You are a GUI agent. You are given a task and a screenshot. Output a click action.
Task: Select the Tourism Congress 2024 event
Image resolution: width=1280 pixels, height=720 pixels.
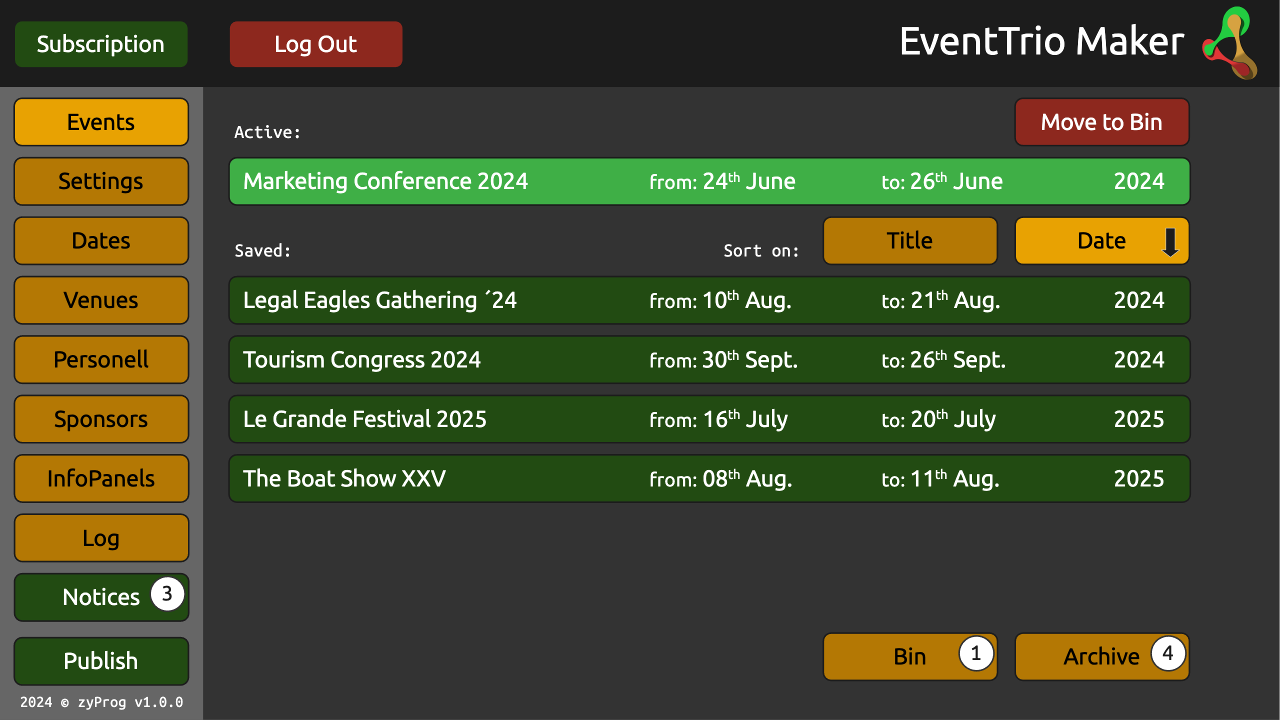709,360
